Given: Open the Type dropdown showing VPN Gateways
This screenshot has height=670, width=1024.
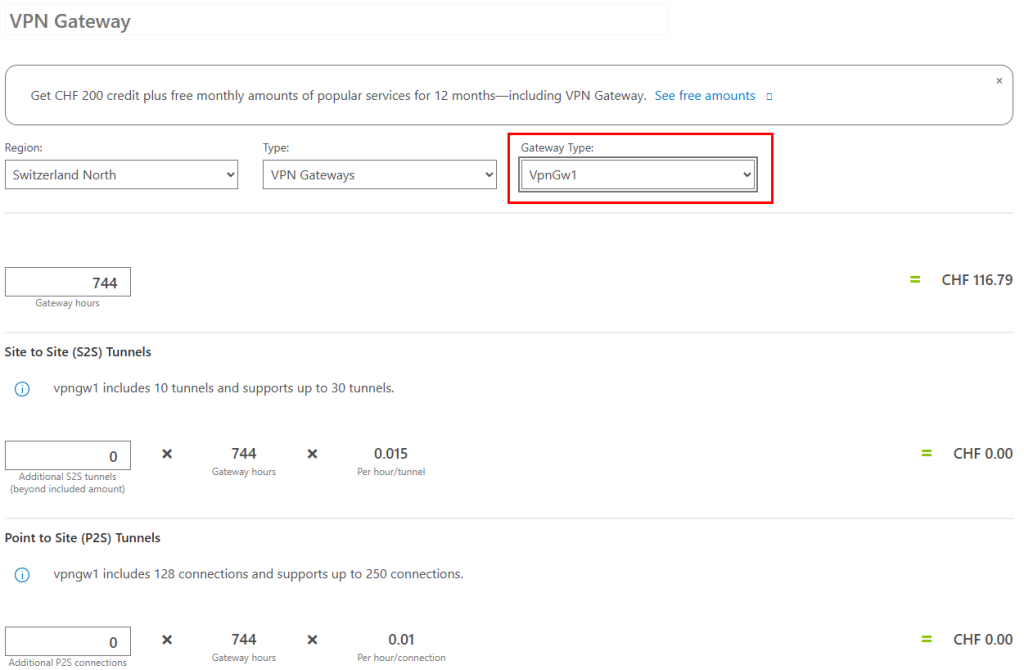Looking at the screenshot, I should click(x=379, y=175).
